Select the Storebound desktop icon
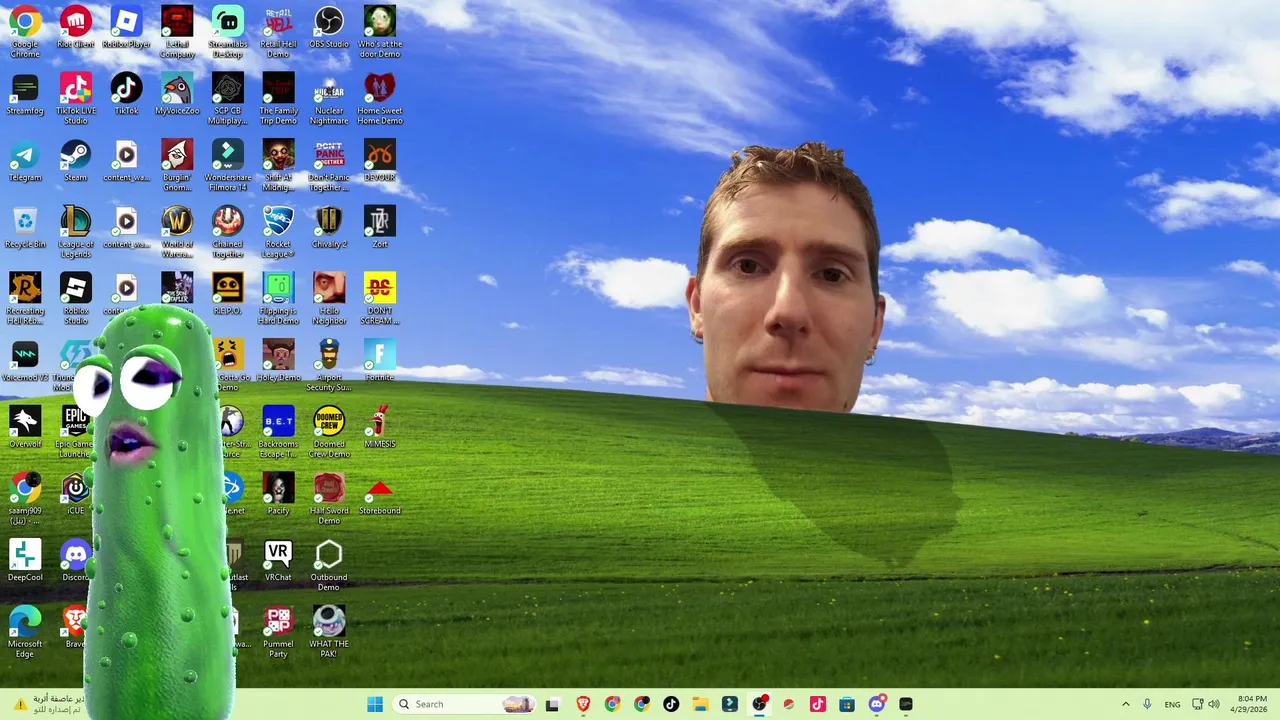Viewport: 1280px width, 720px height. pos(380,494)
